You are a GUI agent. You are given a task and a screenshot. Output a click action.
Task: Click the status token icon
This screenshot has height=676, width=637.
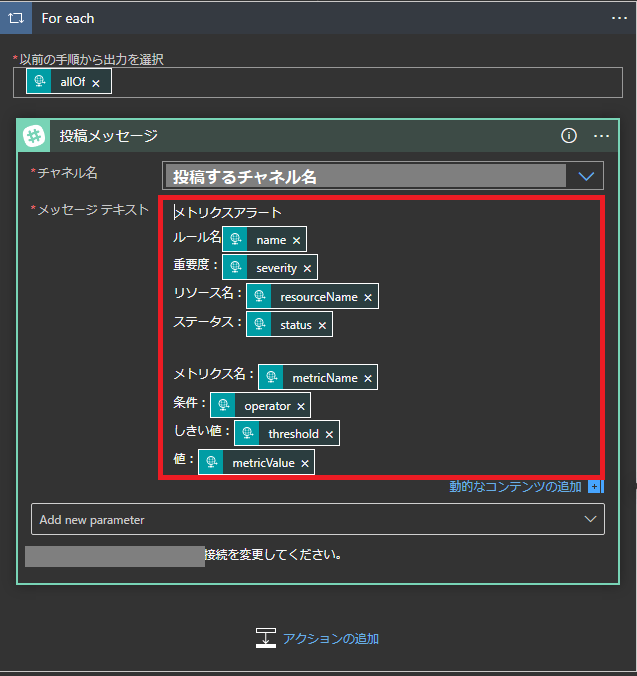[x=259, y=324]
